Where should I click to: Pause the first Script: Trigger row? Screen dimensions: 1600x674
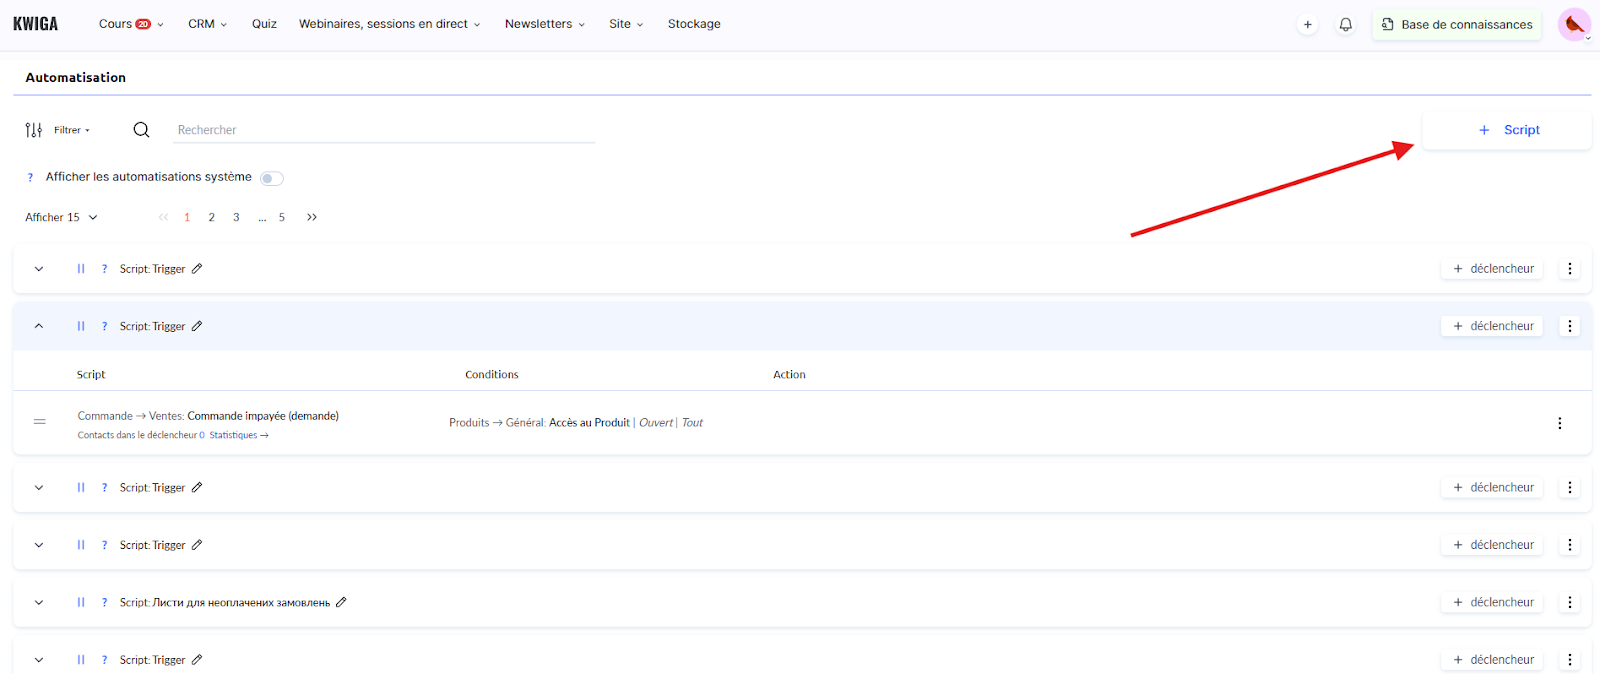point(81,269)
